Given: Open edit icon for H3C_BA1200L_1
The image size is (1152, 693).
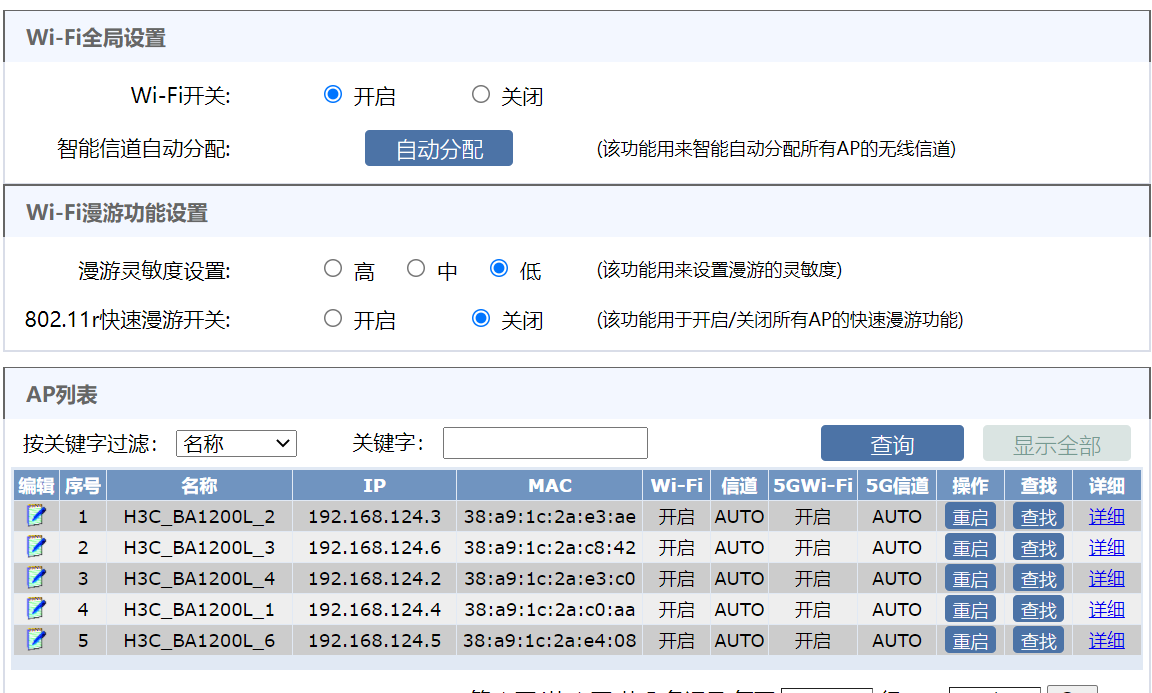Looking at the screenshot, I should click(x=36, y=609).
